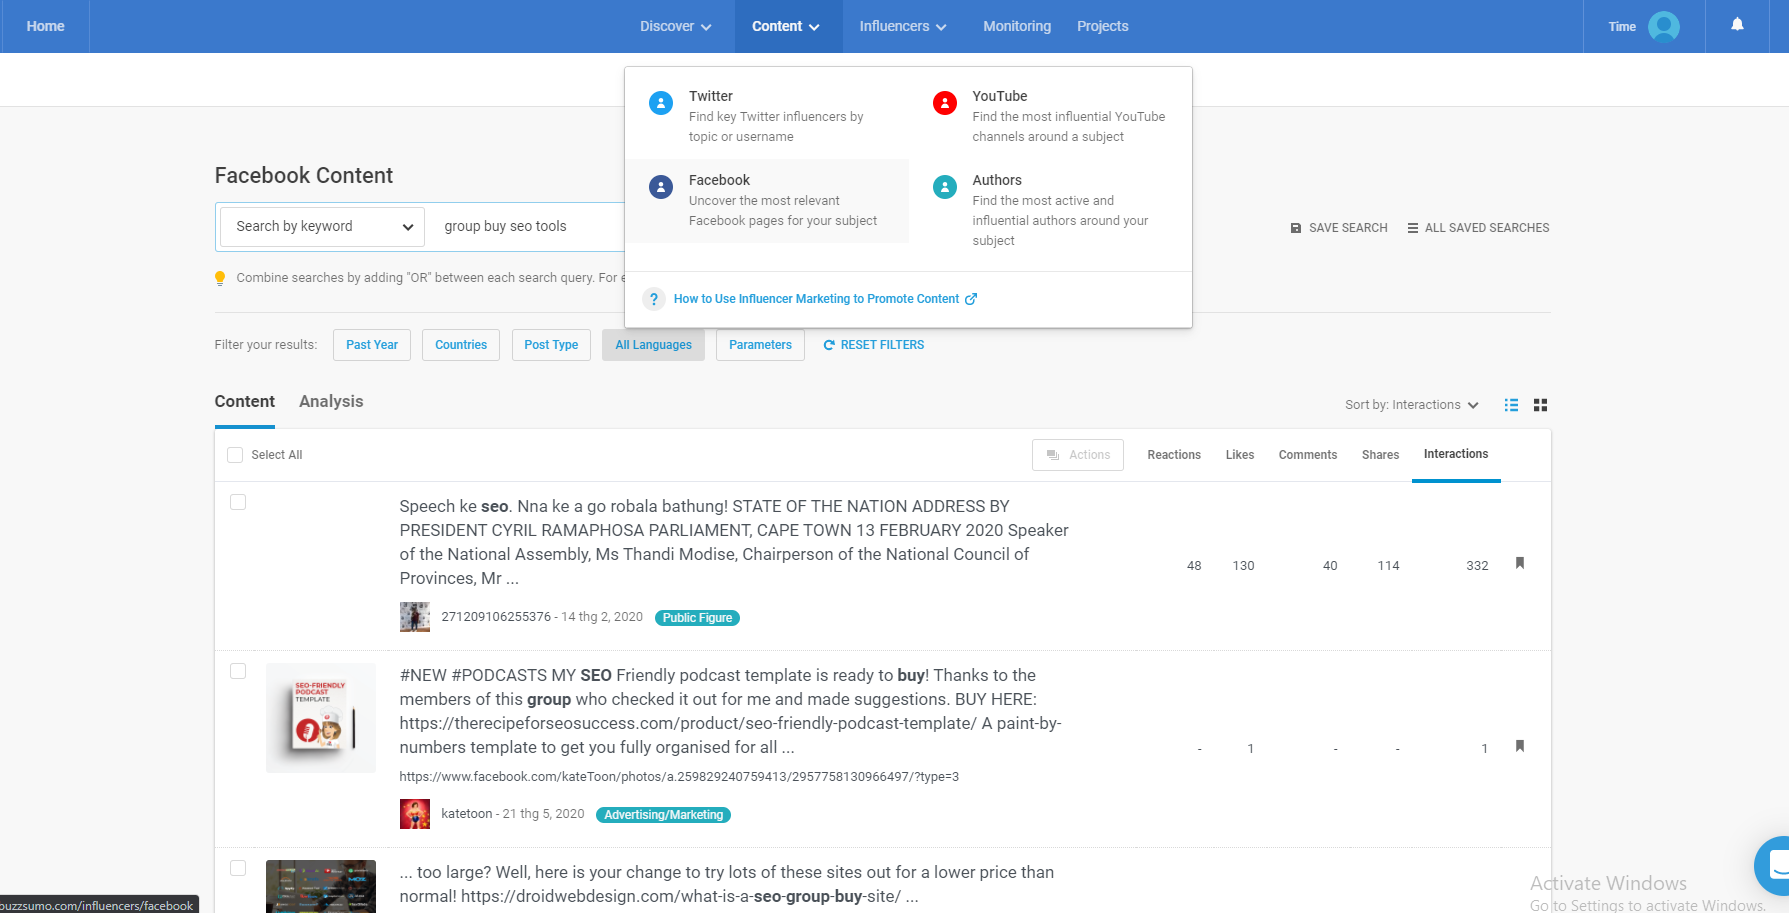
Task: Switch to the Analysis tab
Action: click(331, 401)
